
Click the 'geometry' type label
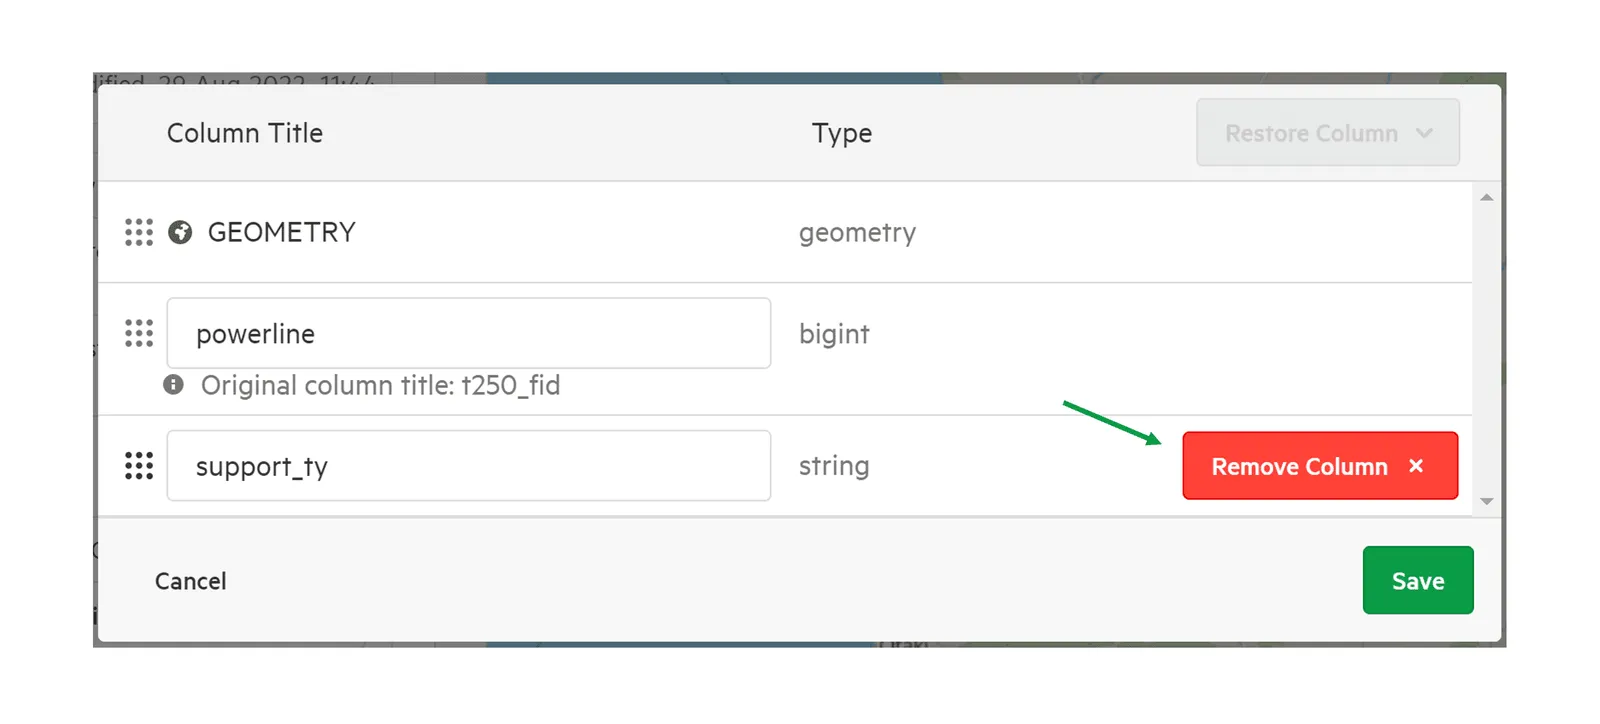pyautogui.click(x=857, y=233)
